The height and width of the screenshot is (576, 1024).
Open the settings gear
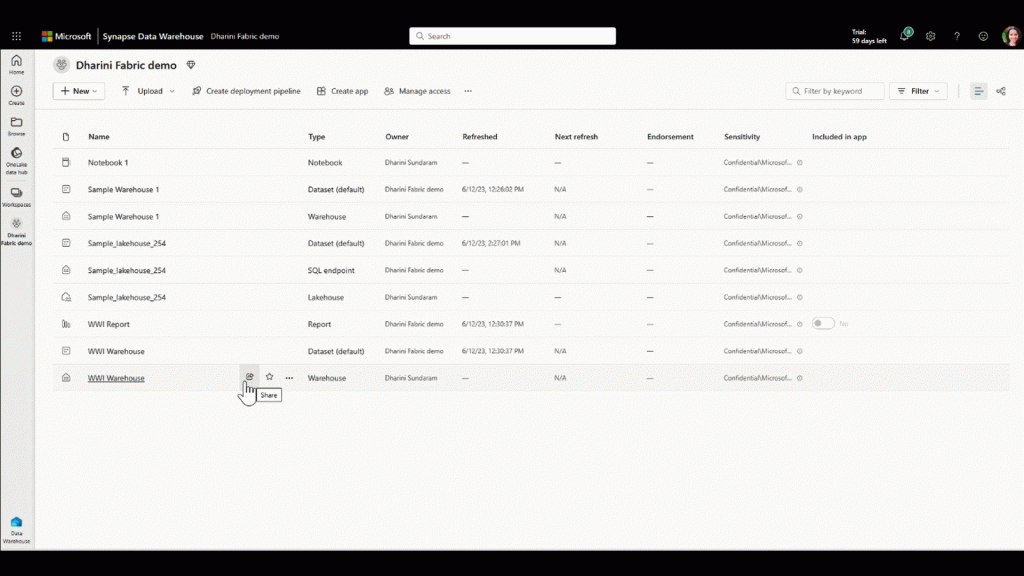pos(931,37)
